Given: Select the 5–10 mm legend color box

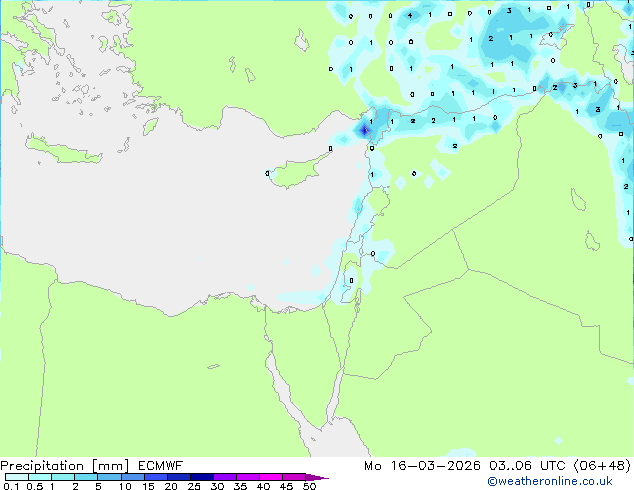Looking at the screenshot, I should [x=109, y=477].
